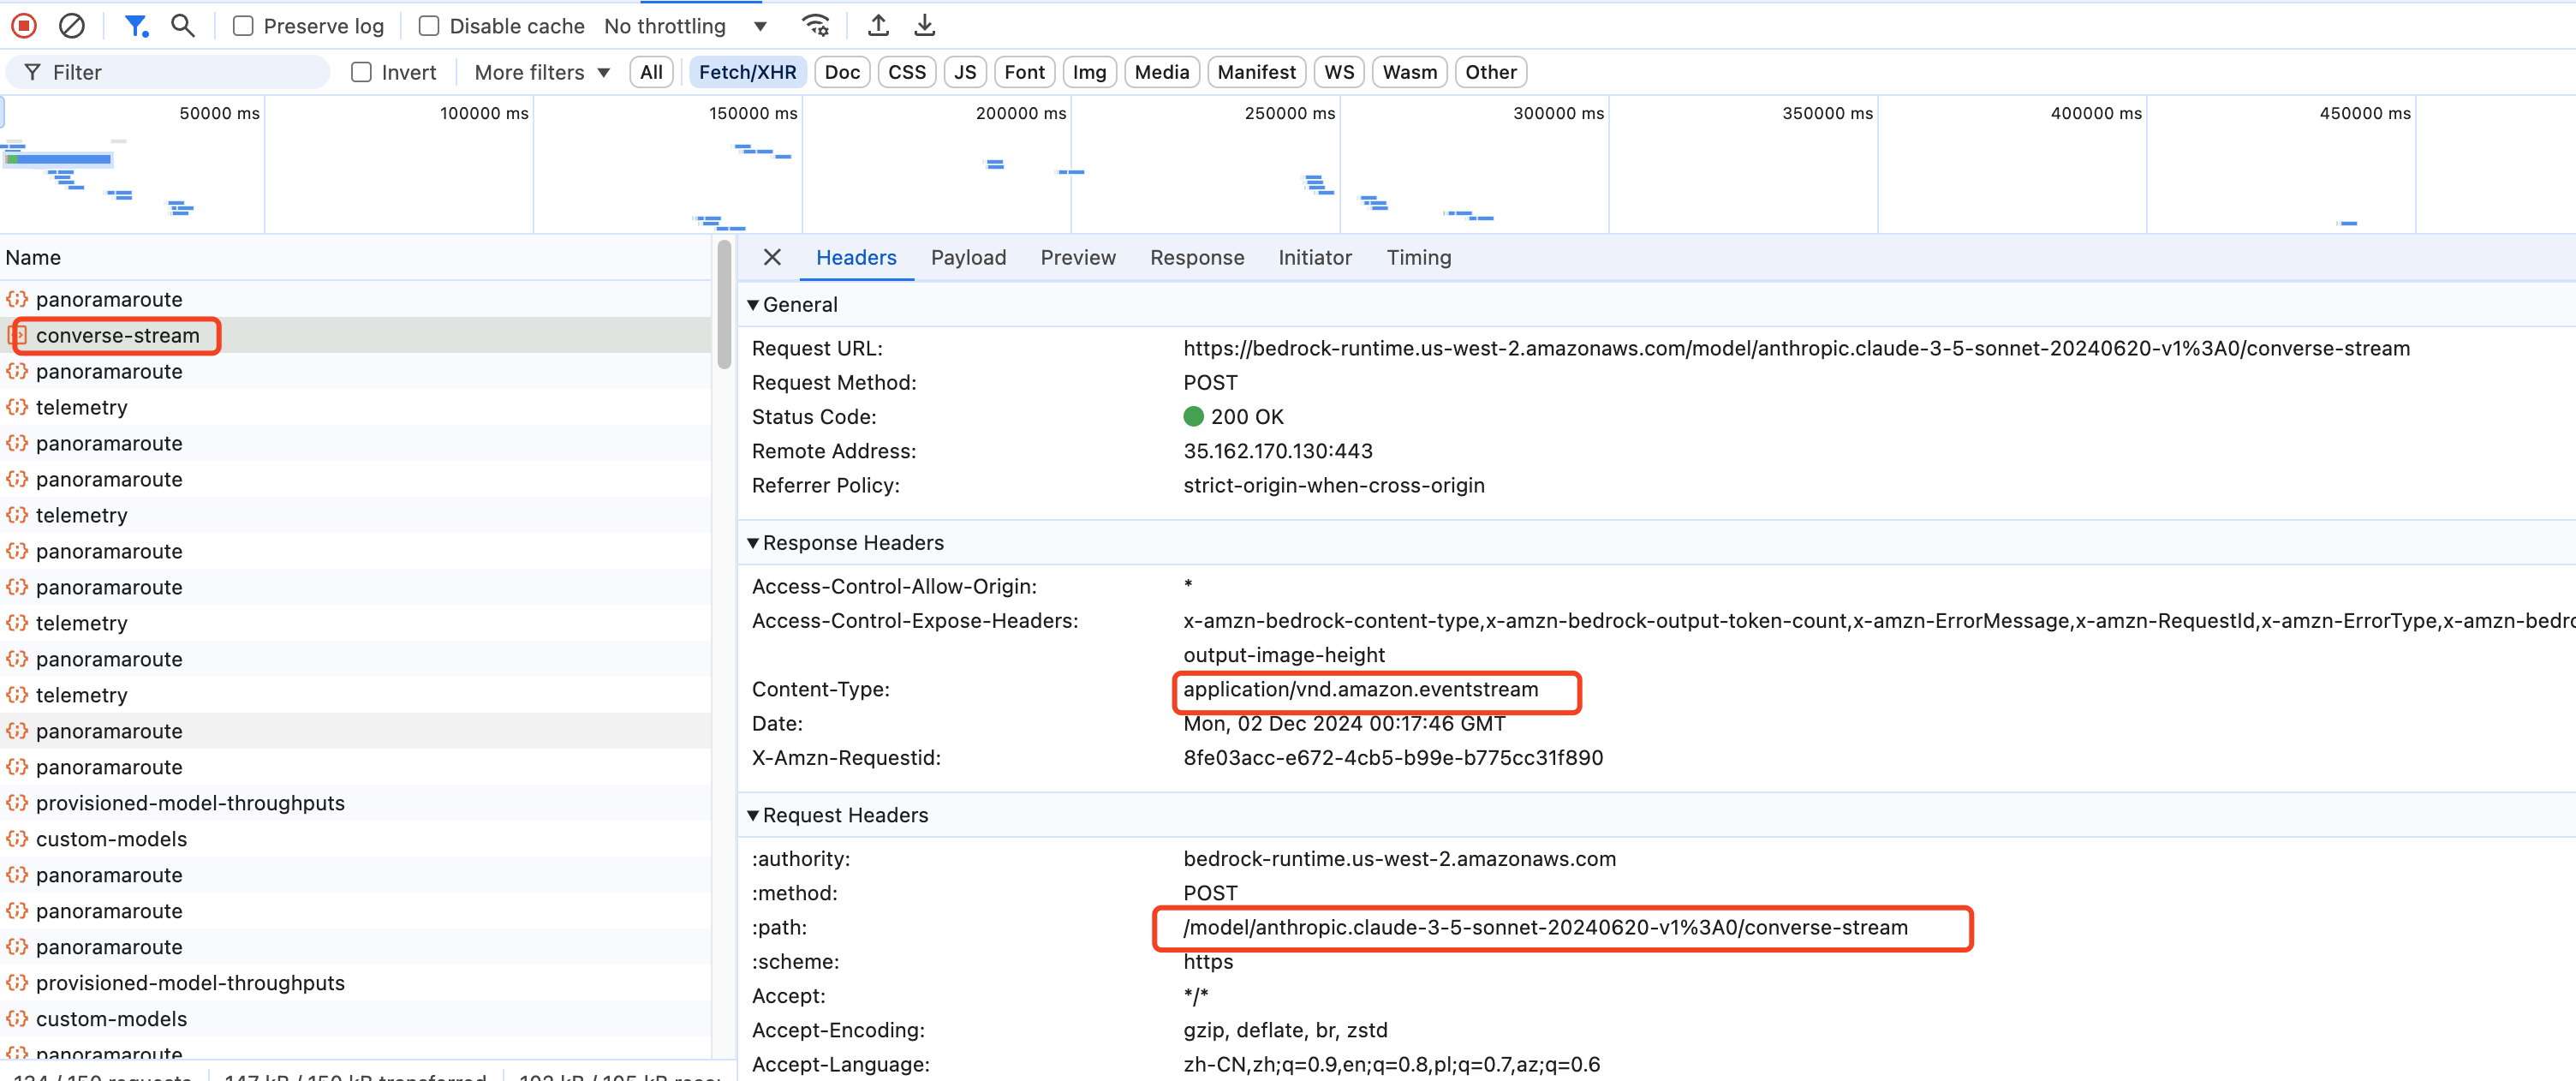Click the Request URL value
The height and width of the screenshot is (1081, 2576).
[1796, 348]
